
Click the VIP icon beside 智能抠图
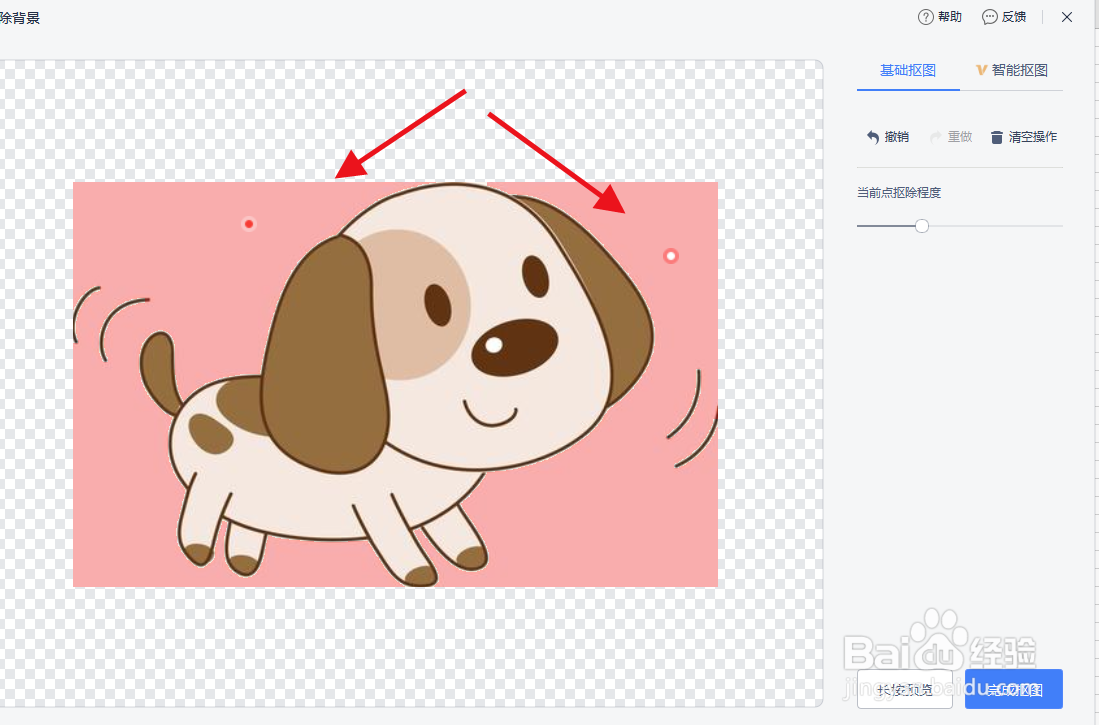[x=981, y=70]
